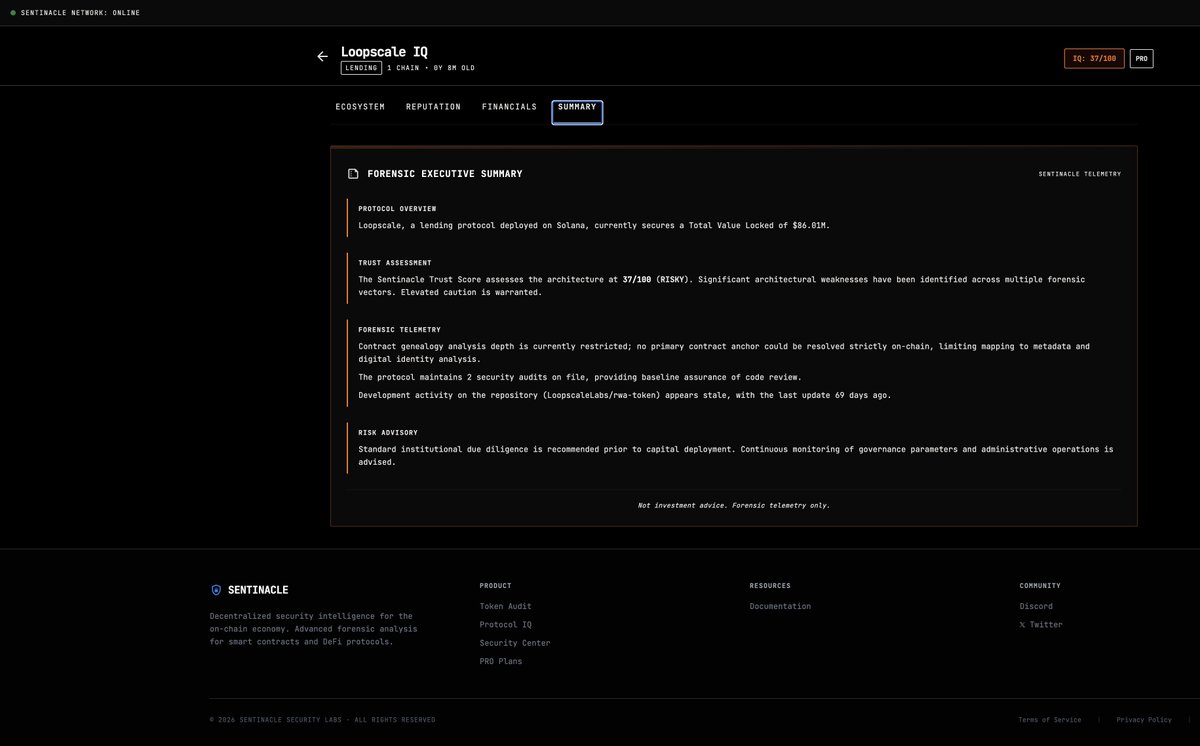This screenshot has height=746, width=1200.
Task: Join the Discord community
Action: [x=1036, y=605]
